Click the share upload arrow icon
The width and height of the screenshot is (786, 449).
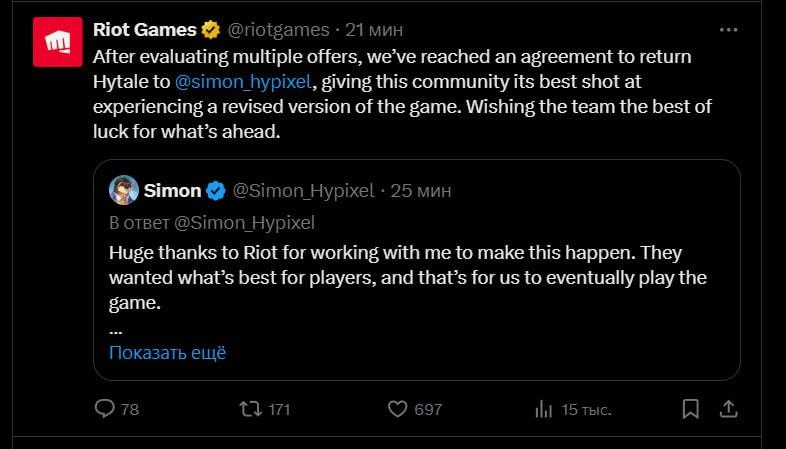(729, 409)
